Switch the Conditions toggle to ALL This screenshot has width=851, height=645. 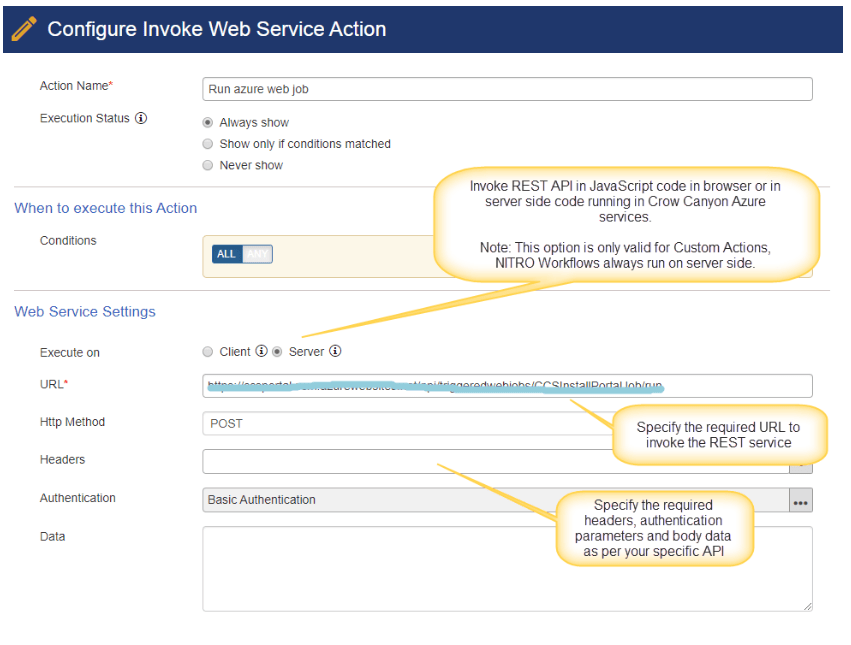[x=227, y=254]
